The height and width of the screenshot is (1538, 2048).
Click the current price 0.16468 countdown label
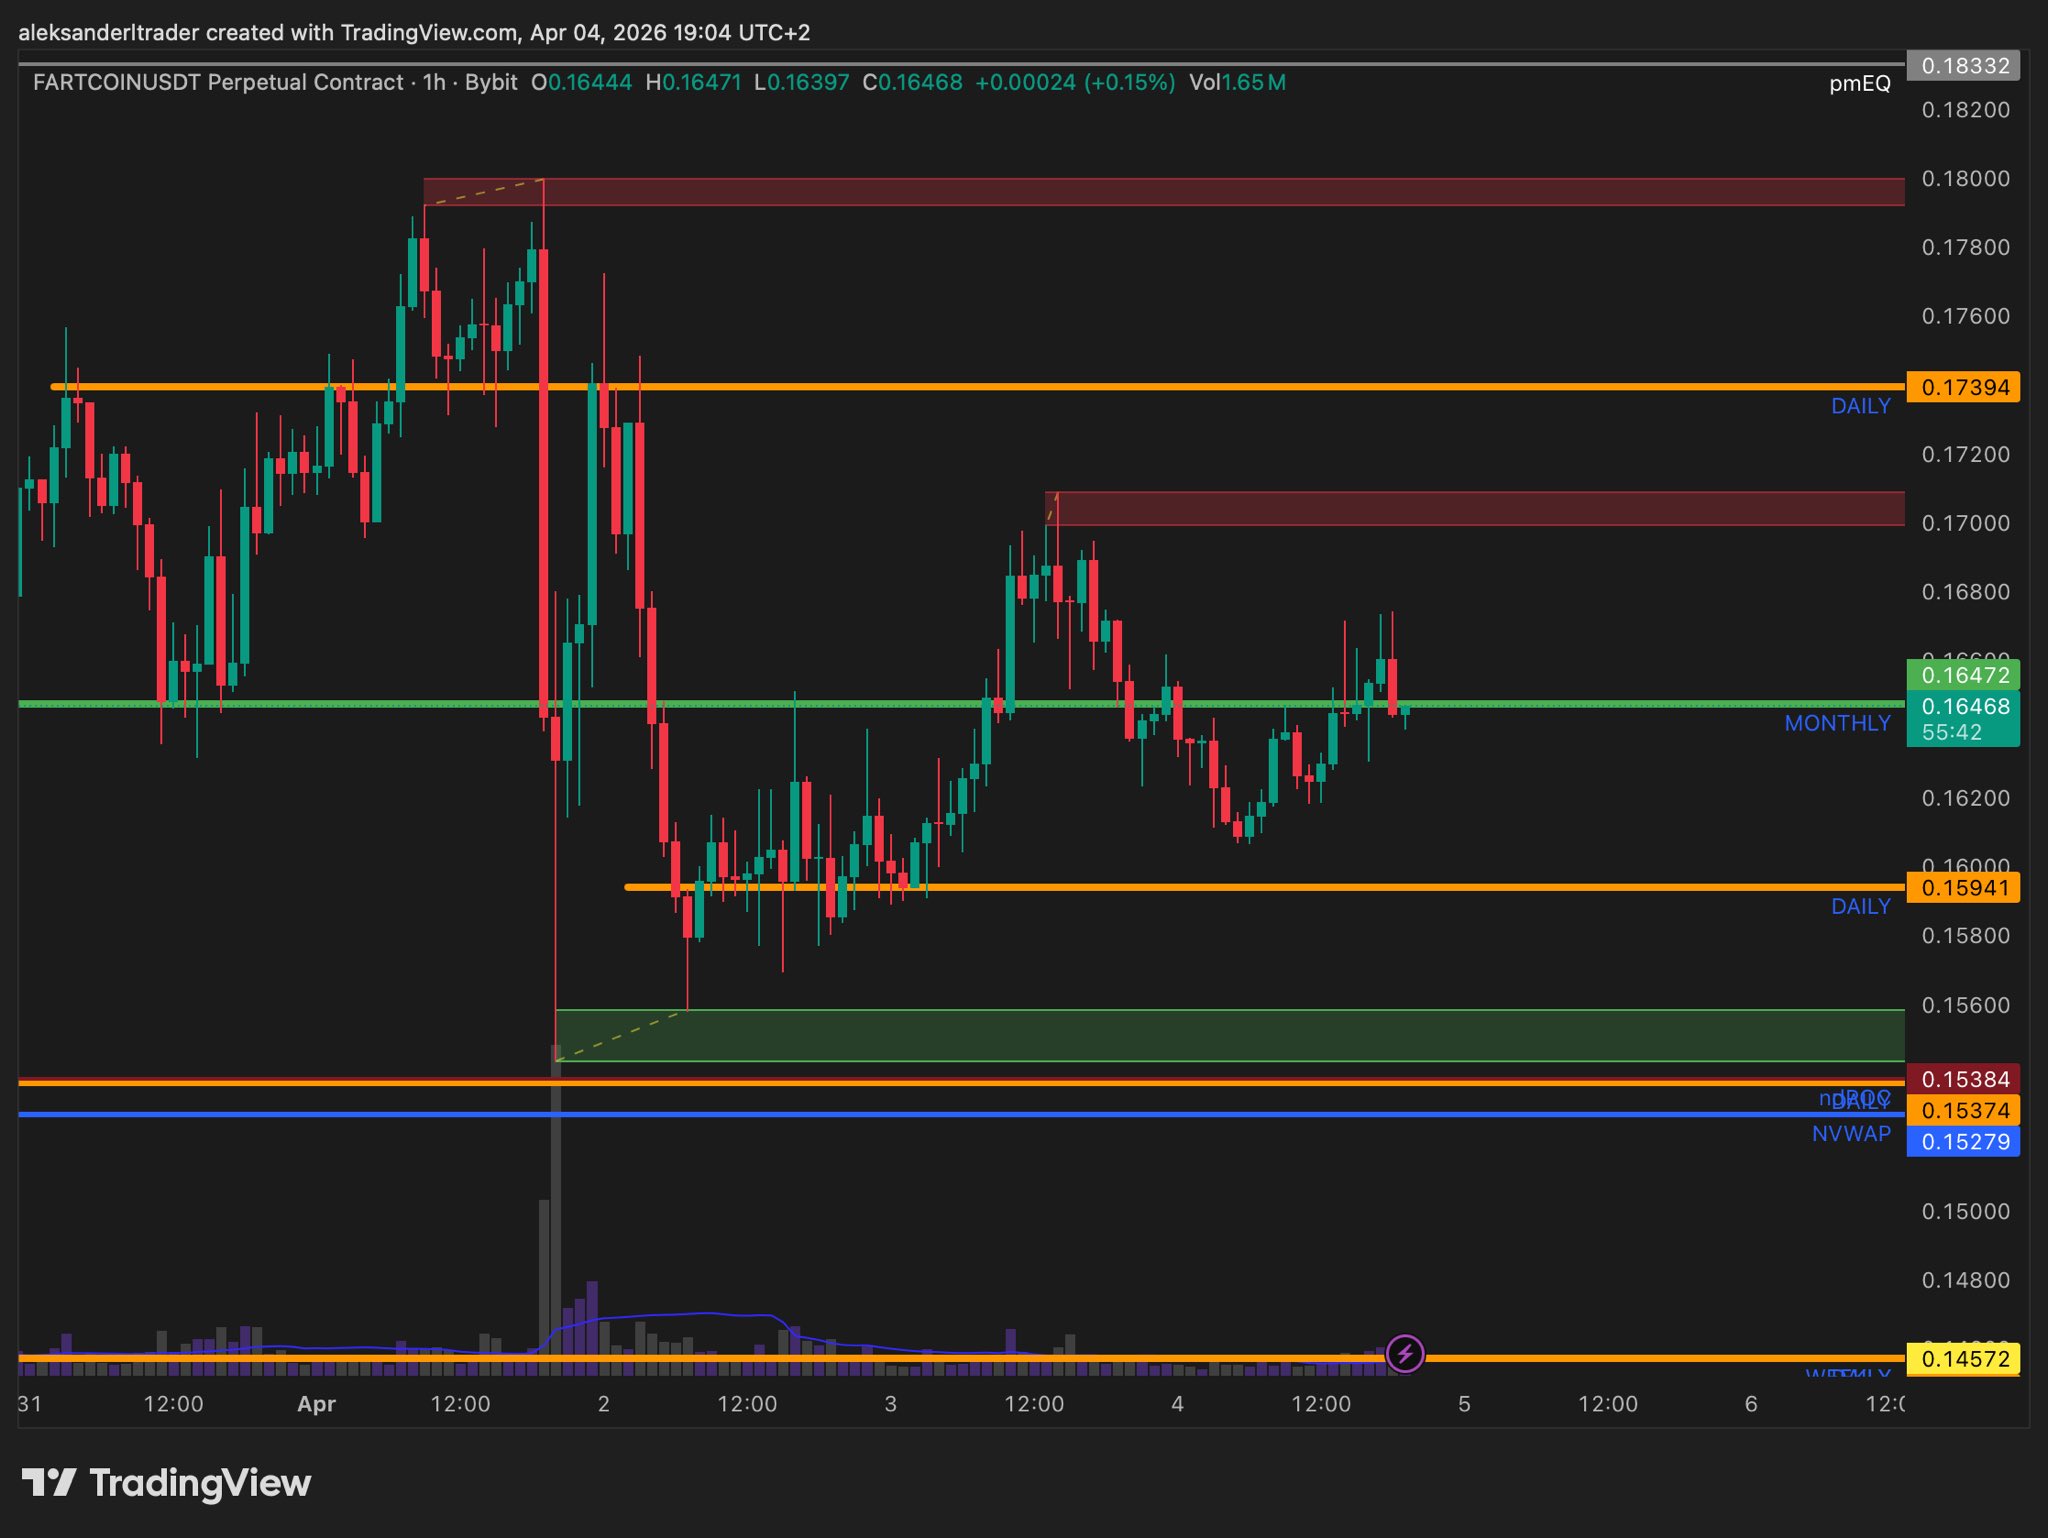[1963, 719]
